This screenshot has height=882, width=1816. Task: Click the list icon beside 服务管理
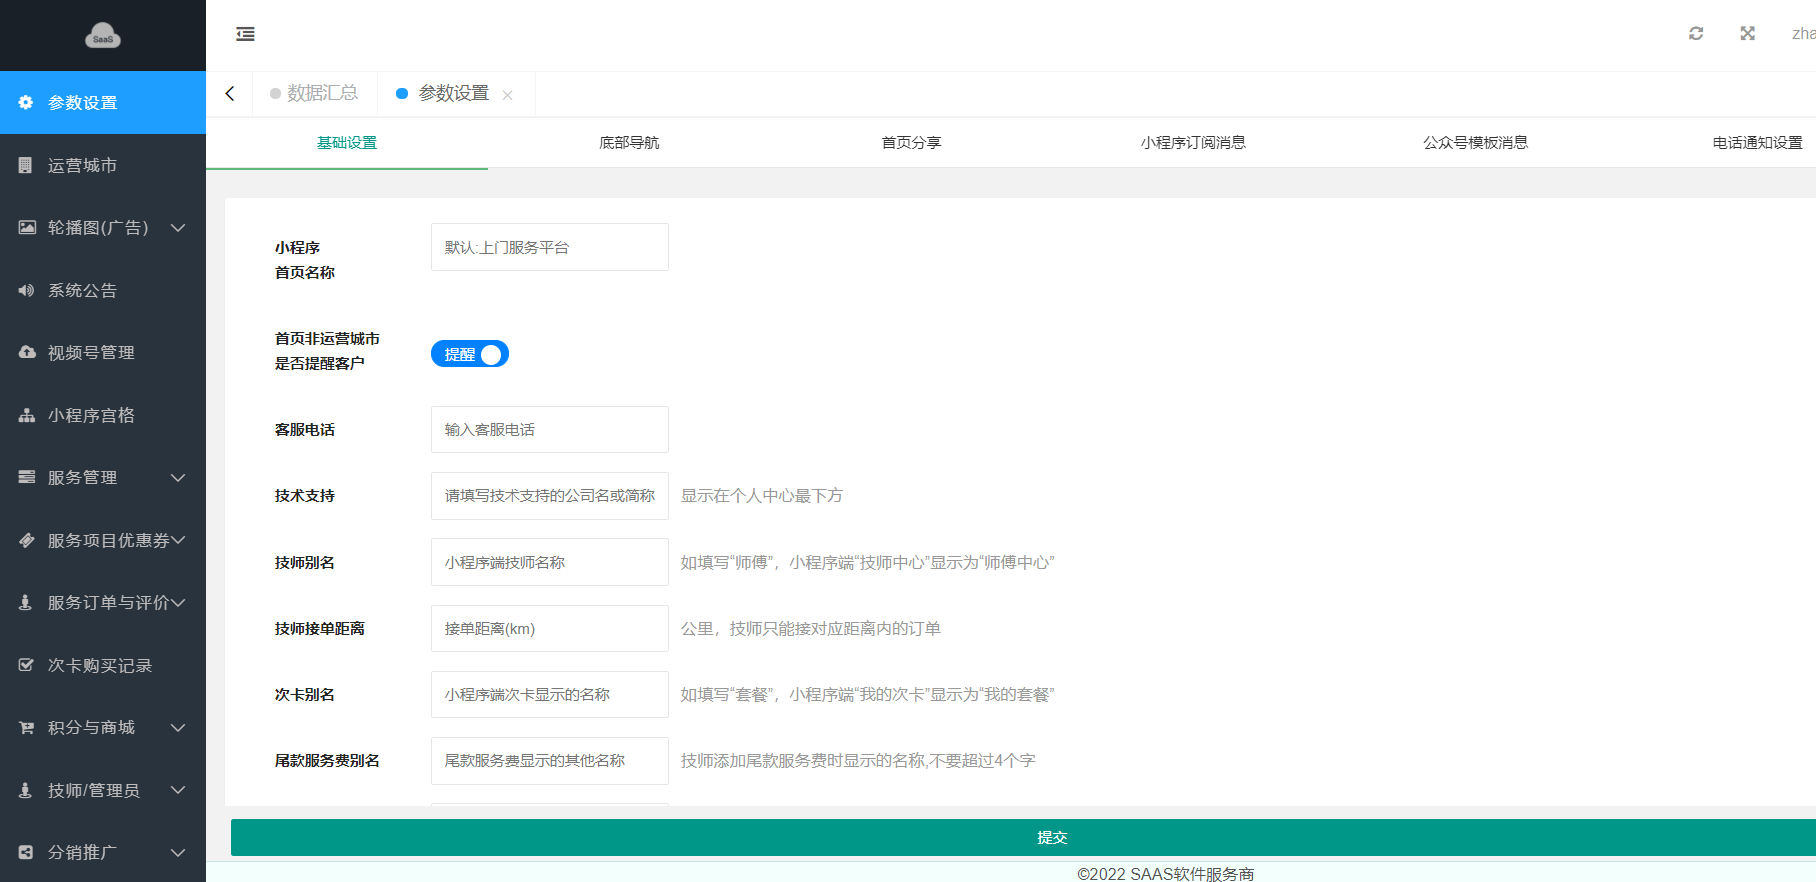pos(27,477)
